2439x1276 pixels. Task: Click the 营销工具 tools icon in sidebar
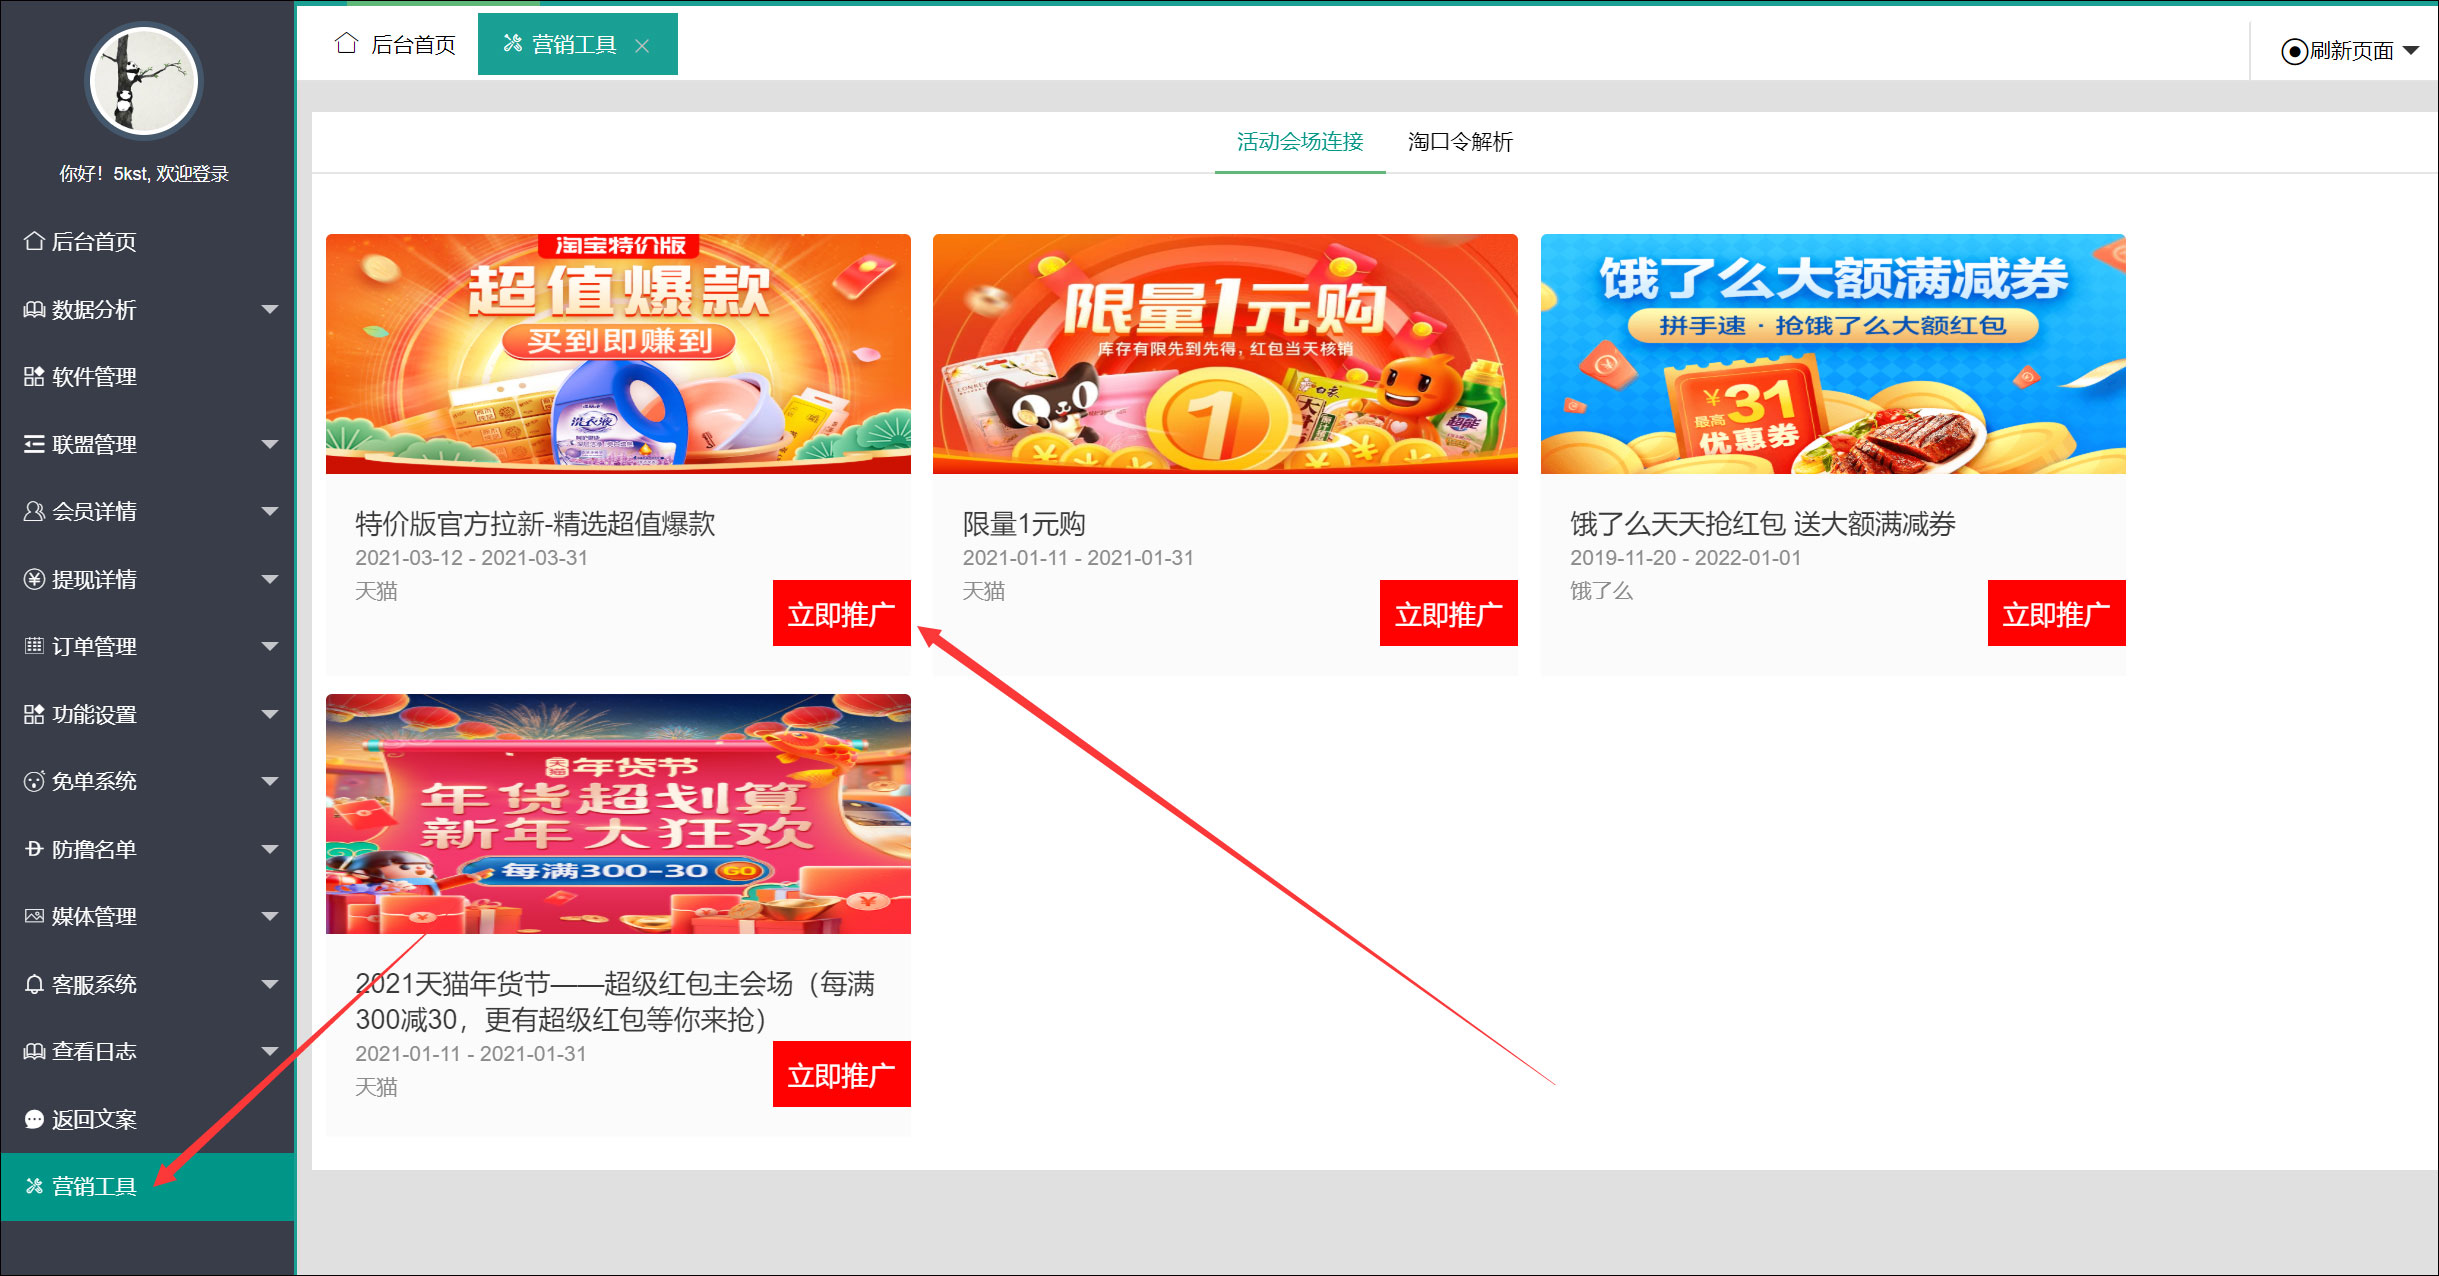(x=34, y=1187)
